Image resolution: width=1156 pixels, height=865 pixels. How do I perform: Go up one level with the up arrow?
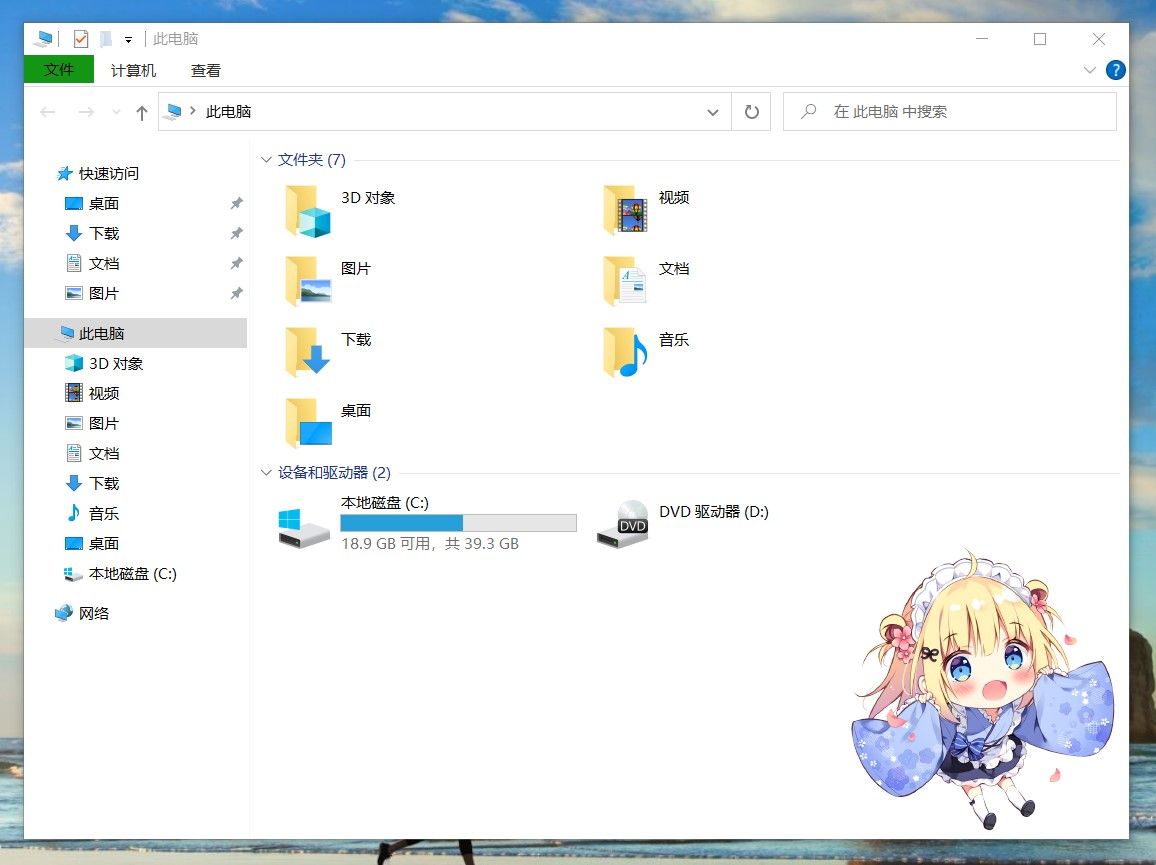click(142, 112)
